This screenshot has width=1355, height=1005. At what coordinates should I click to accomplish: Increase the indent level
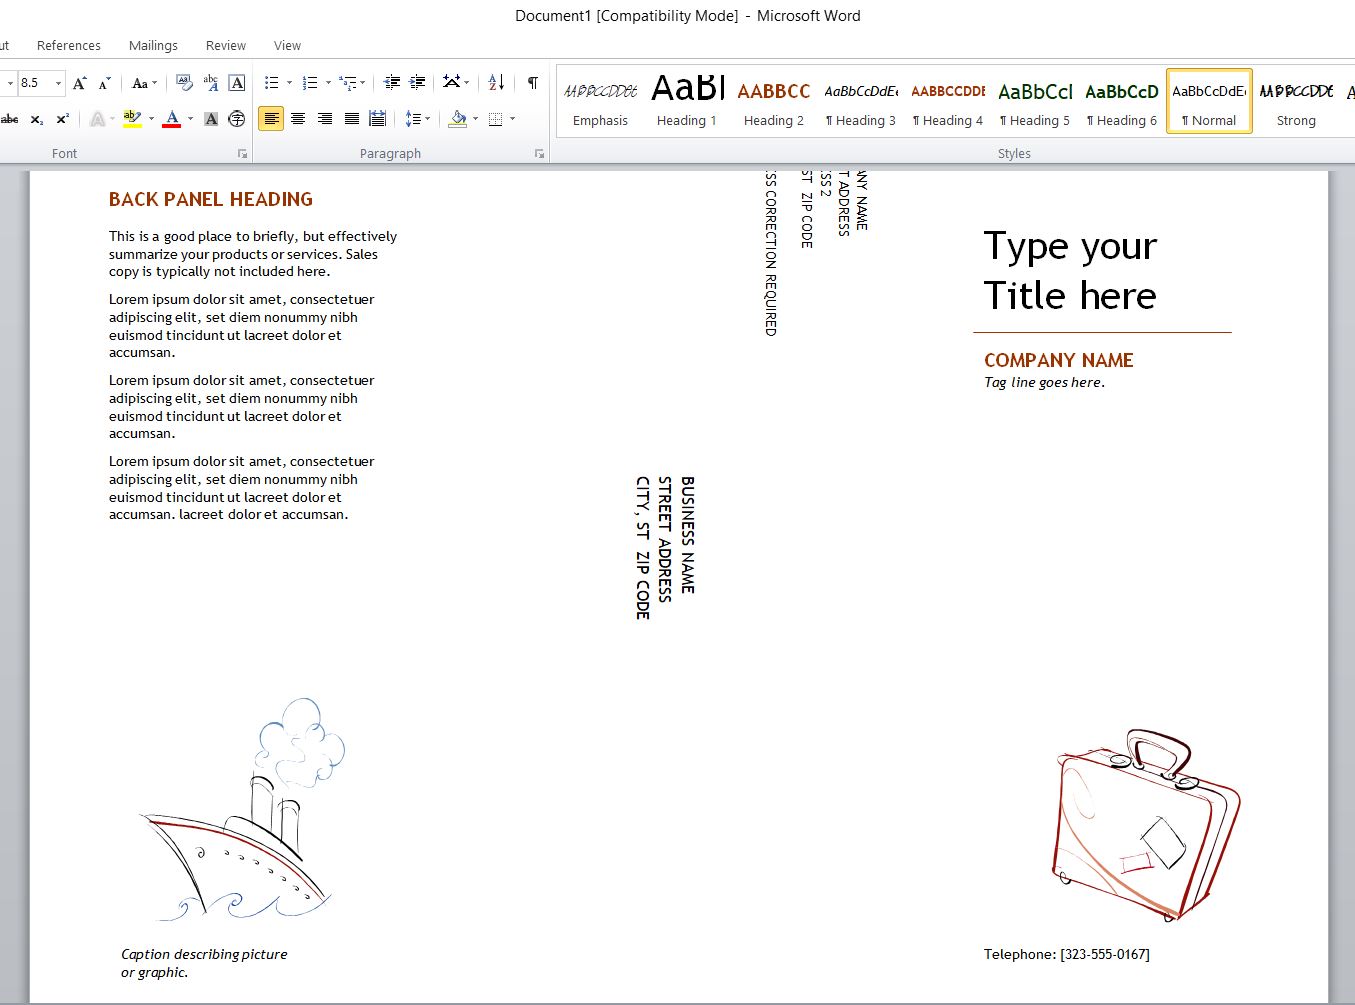click(x=418, y=83)
